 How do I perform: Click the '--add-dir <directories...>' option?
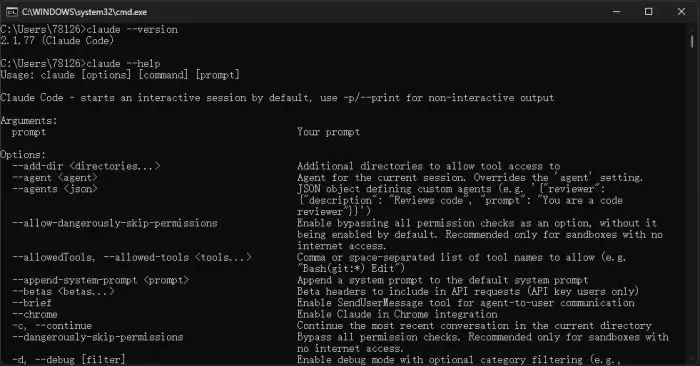pos(86,166)
